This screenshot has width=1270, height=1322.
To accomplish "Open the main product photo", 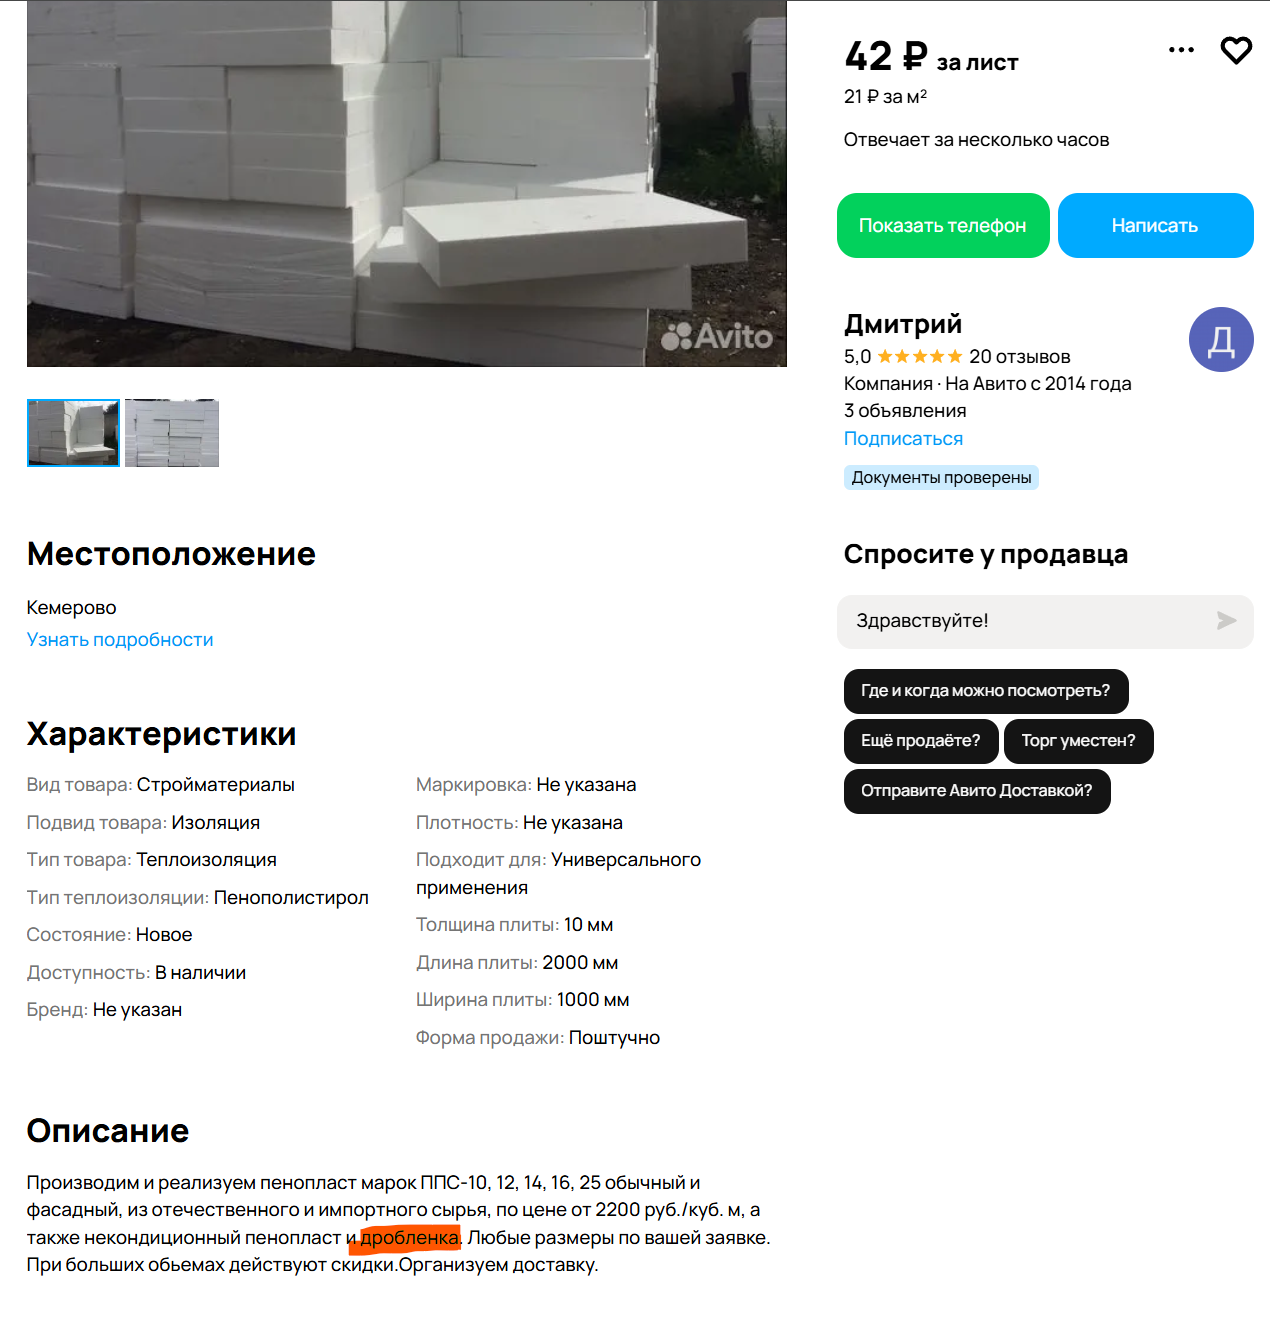I will 407,183.
